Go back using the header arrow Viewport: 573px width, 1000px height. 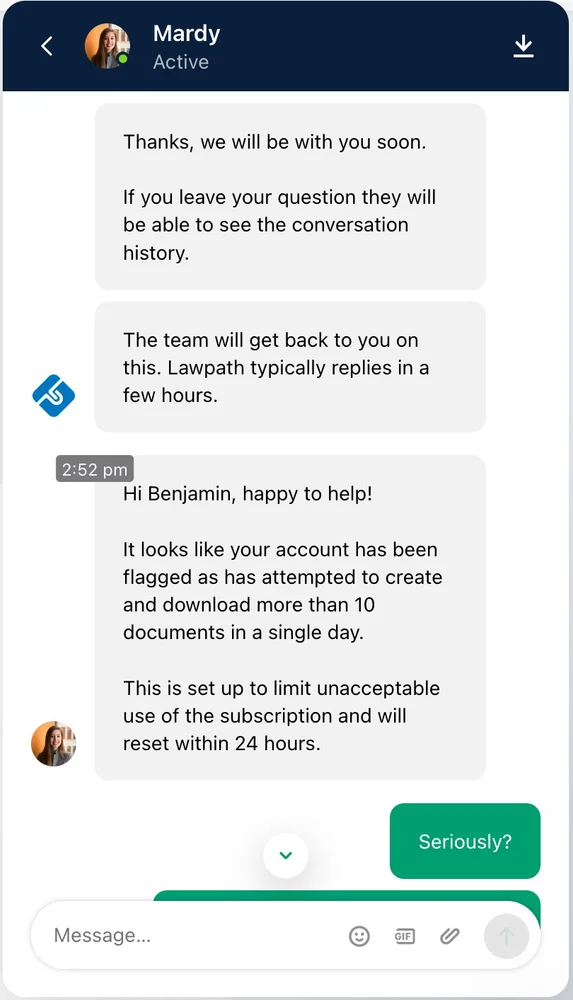pos(47,46)
